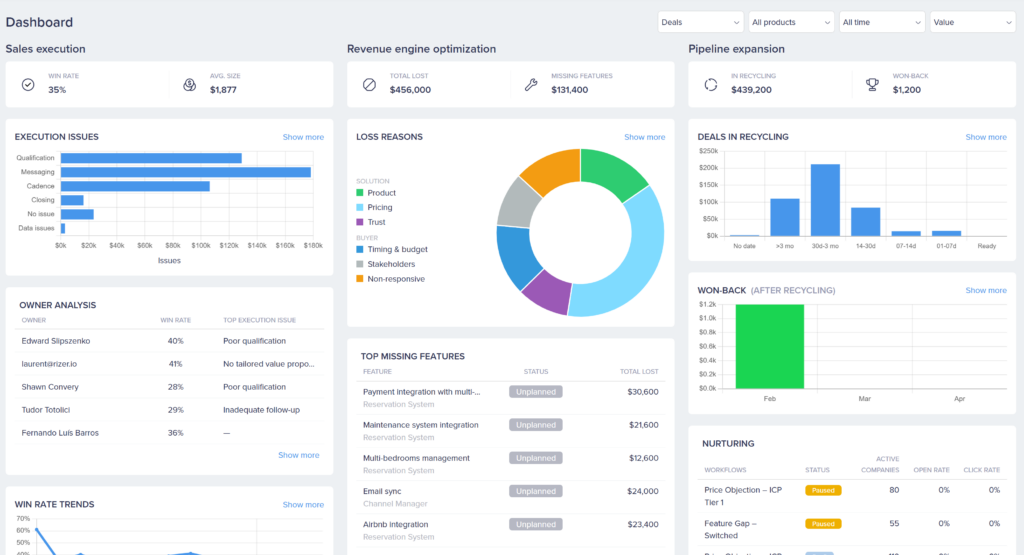Click the total lost crossed-circle icon

point(369,85)
